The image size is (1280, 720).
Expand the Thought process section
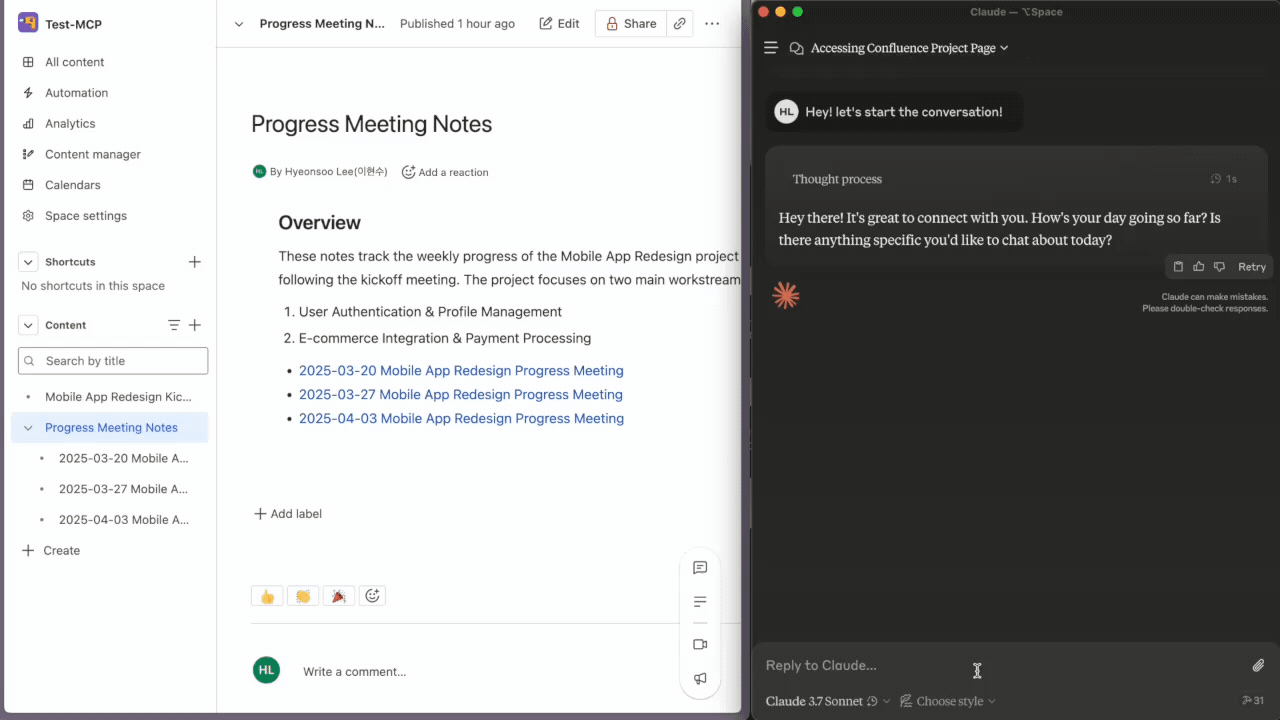coord(837,179)
